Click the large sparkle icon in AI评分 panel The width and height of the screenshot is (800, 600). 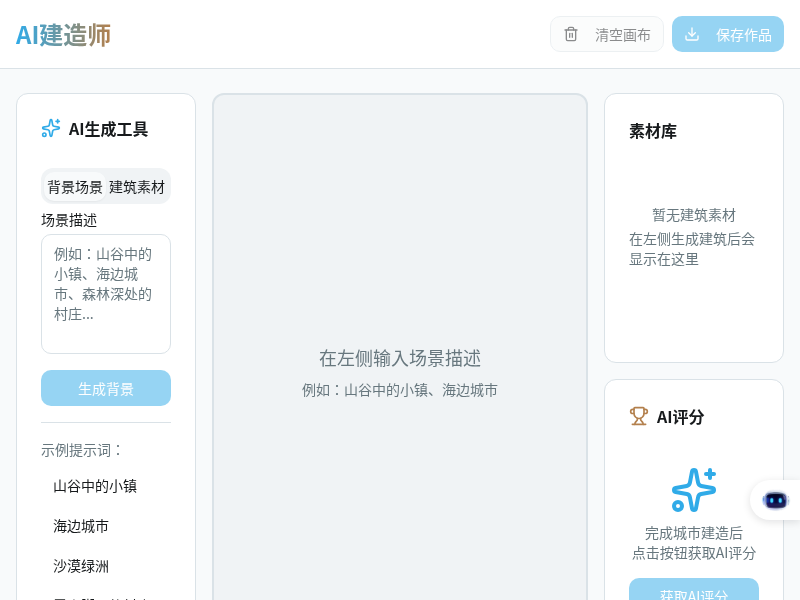pyautogui.click(x=694, y=490)
